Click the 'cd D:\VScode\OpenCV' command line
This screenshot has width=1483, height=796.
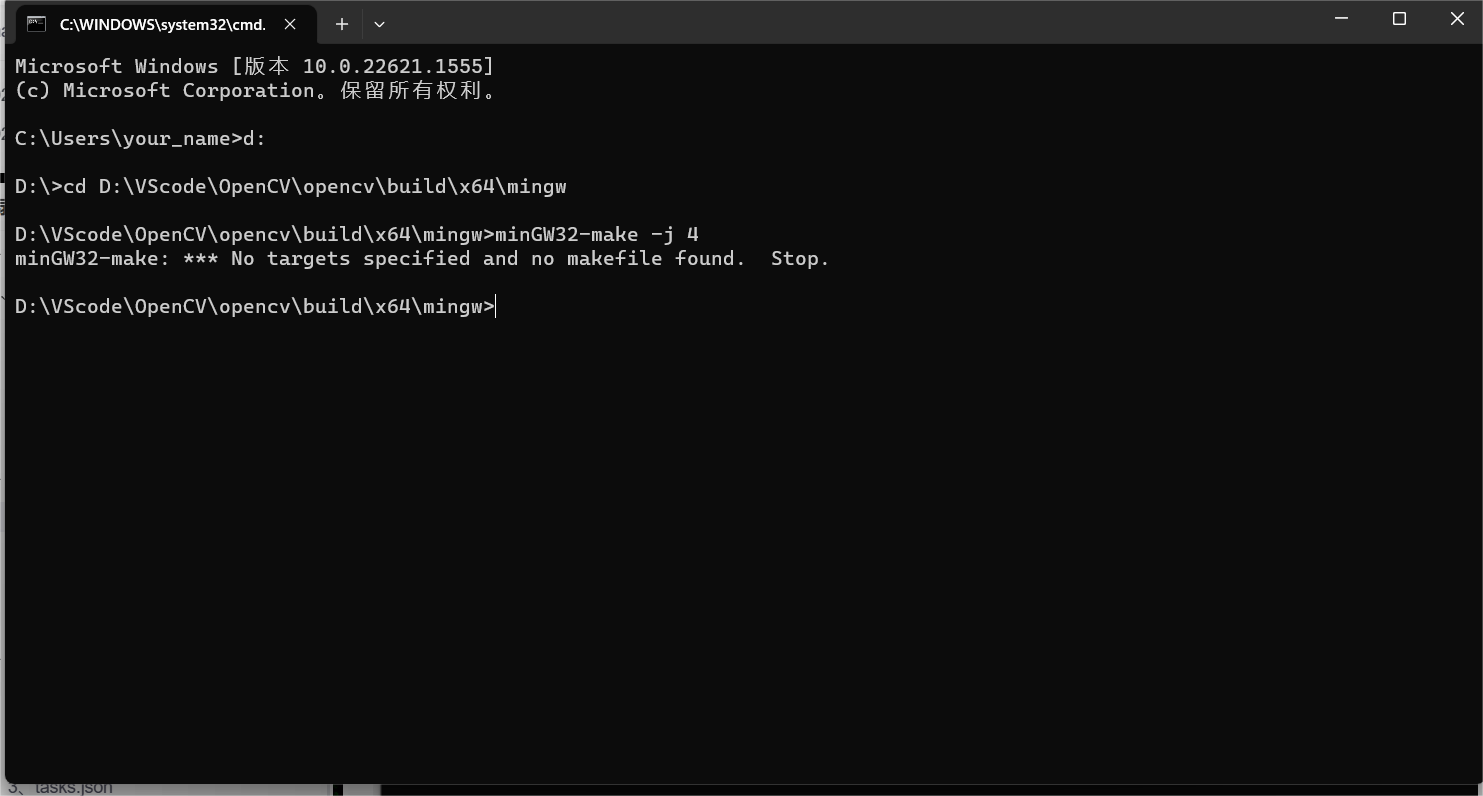coord(290,186)
